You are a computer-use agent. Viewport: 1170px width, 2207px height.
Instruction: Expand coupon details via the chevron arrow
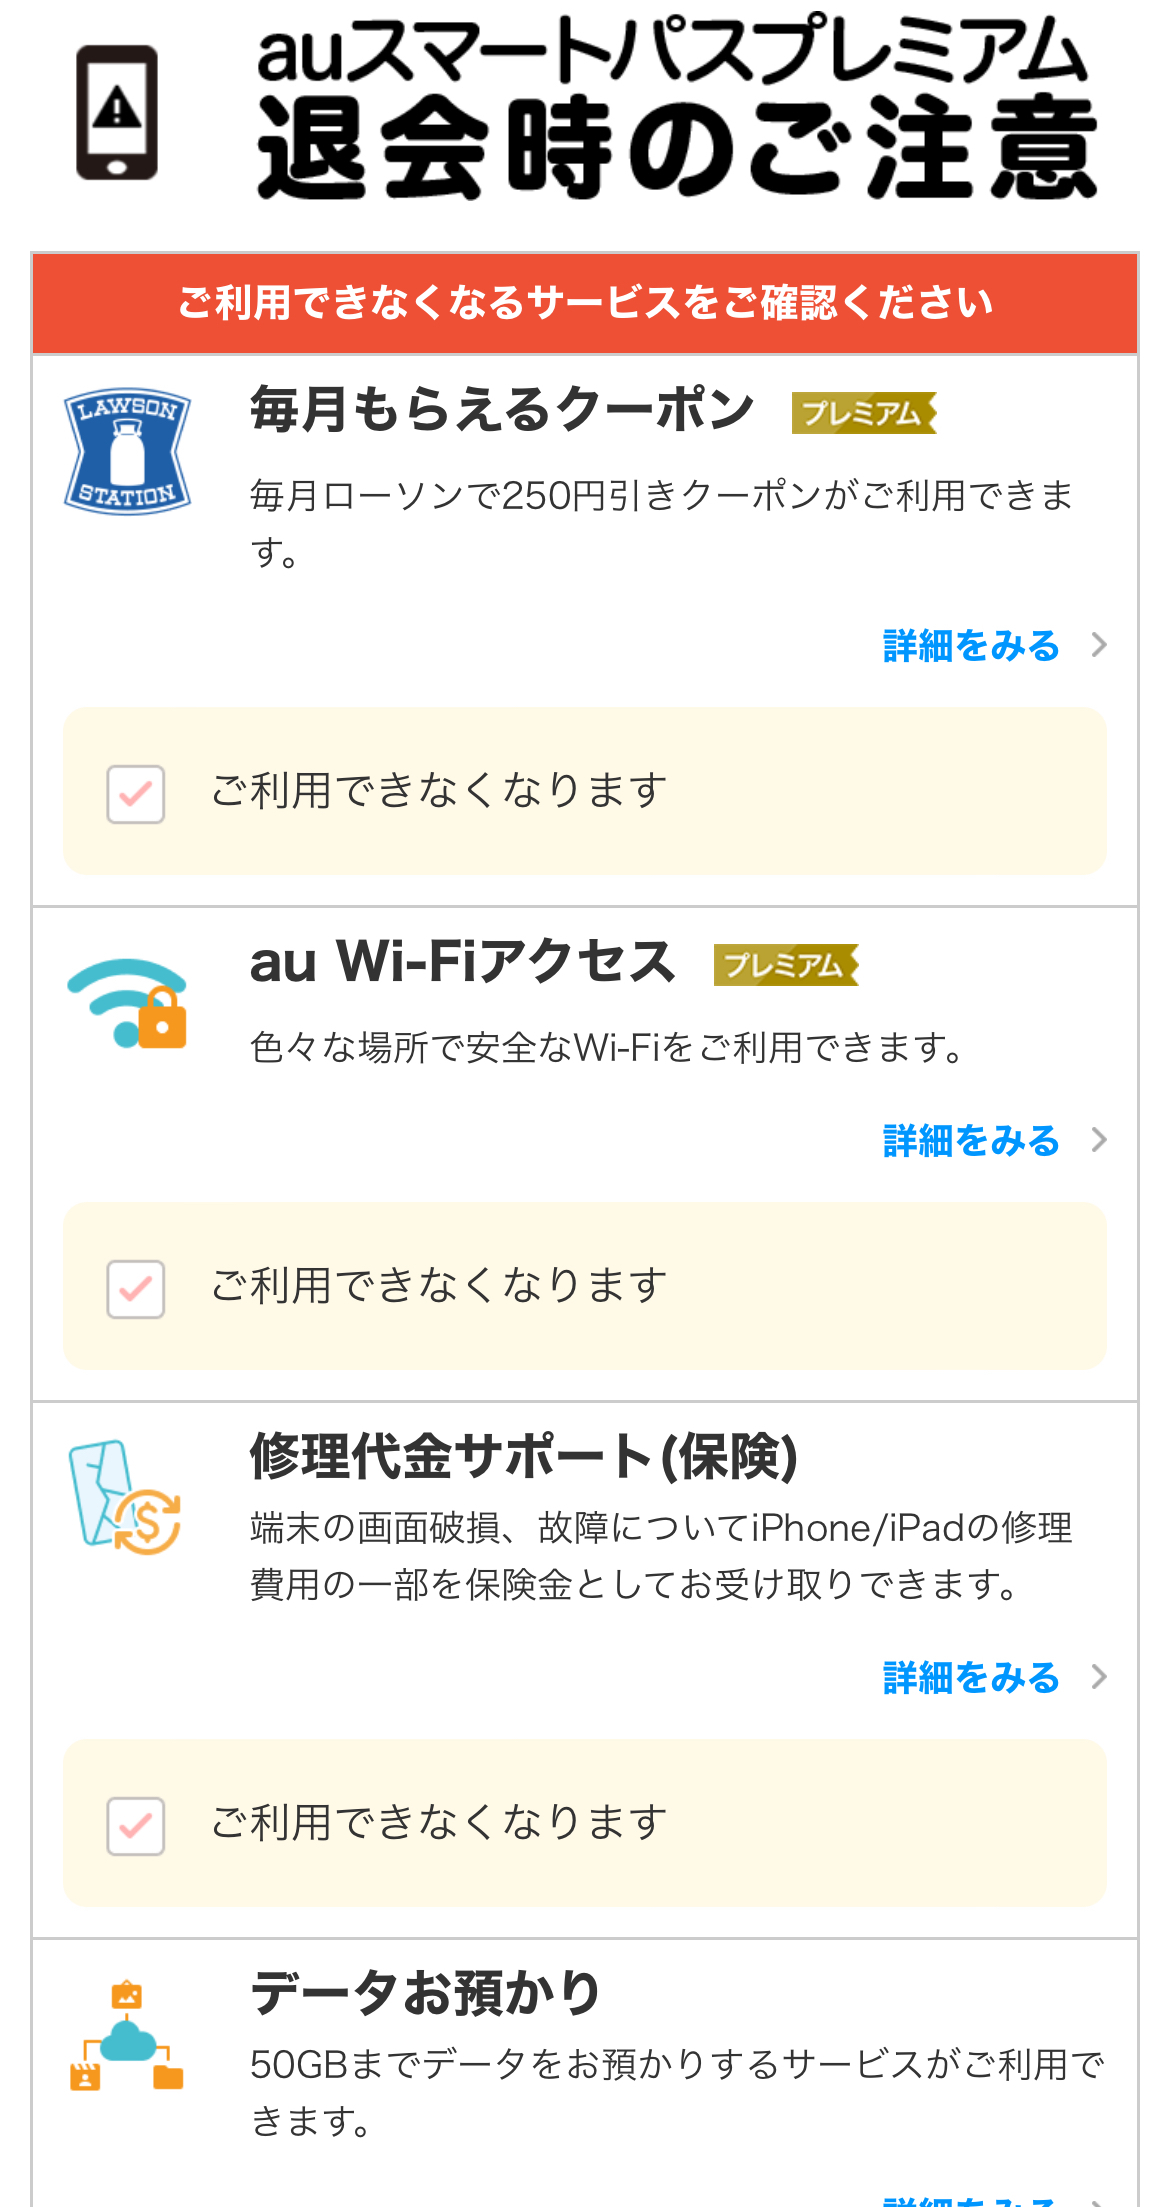(1099, 645)
